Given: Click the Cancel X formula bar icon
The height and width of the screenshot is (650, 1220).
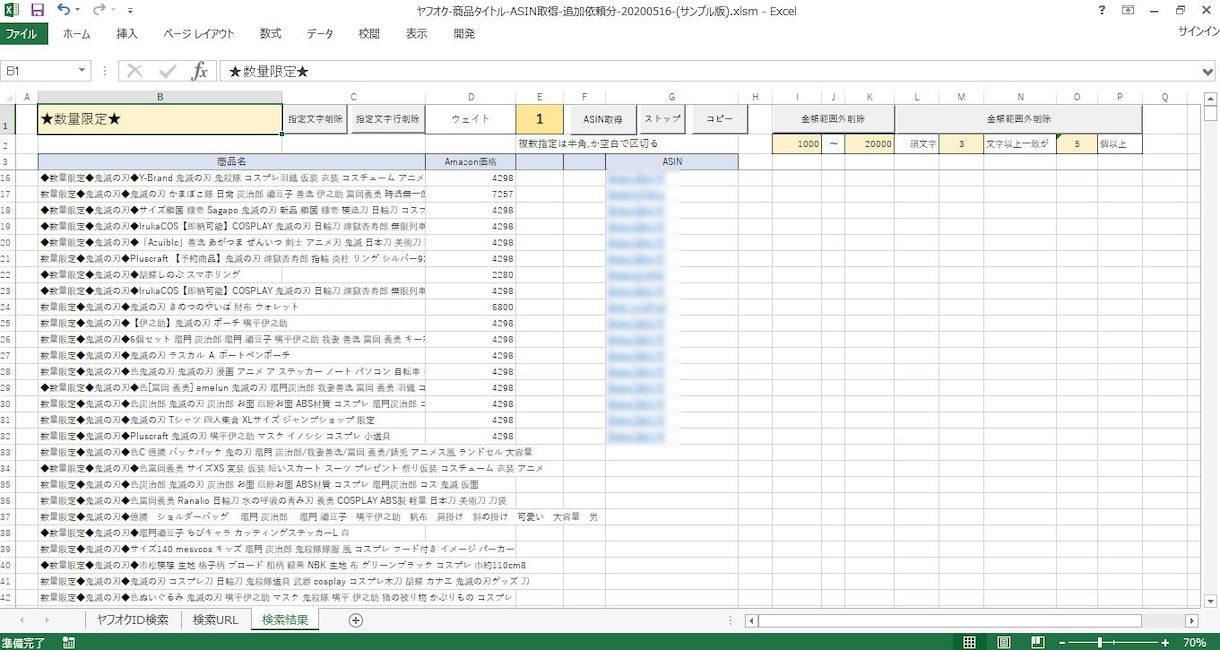Looking at the screenshot, I should tap(135, 71).
